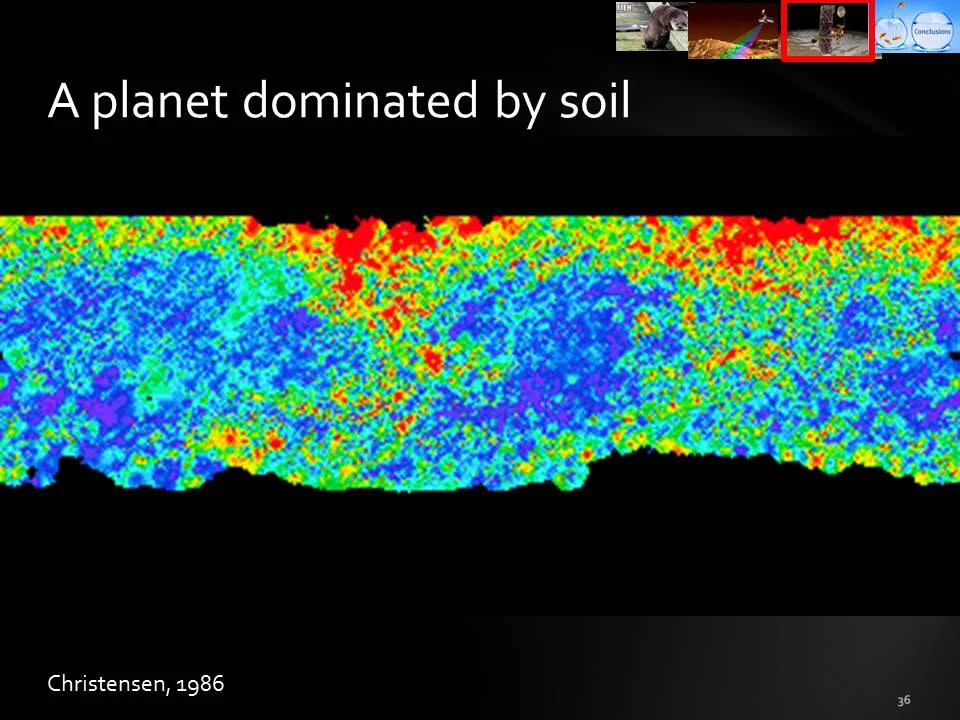Screen dimensions: 960x720
Task: Click the citation "Christensen, 1986"
Action: (x=136, y=683)
